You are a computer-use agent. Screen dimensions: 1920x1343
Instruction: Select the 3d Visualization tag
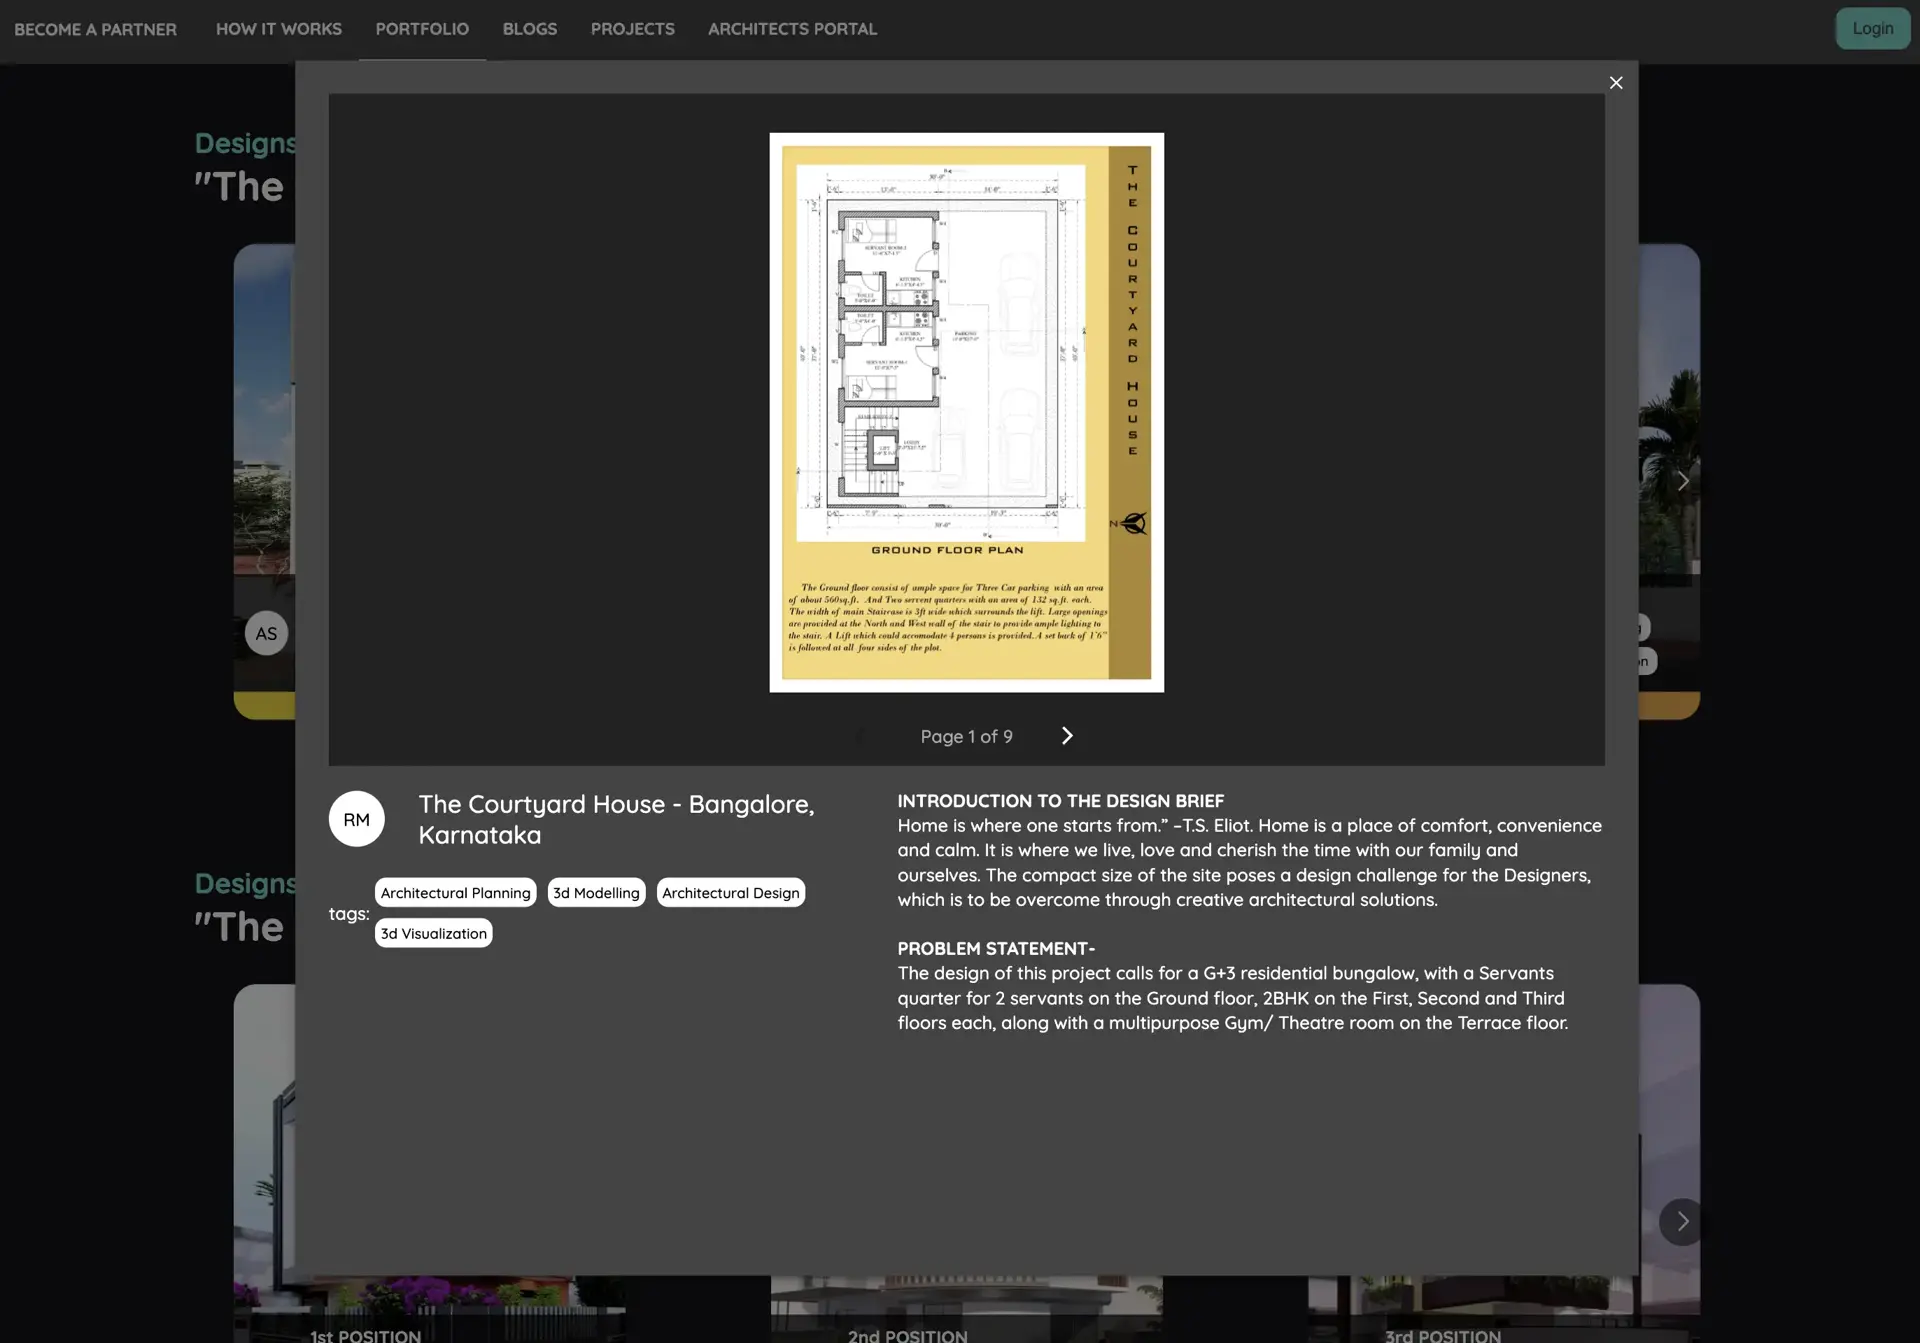433,933
